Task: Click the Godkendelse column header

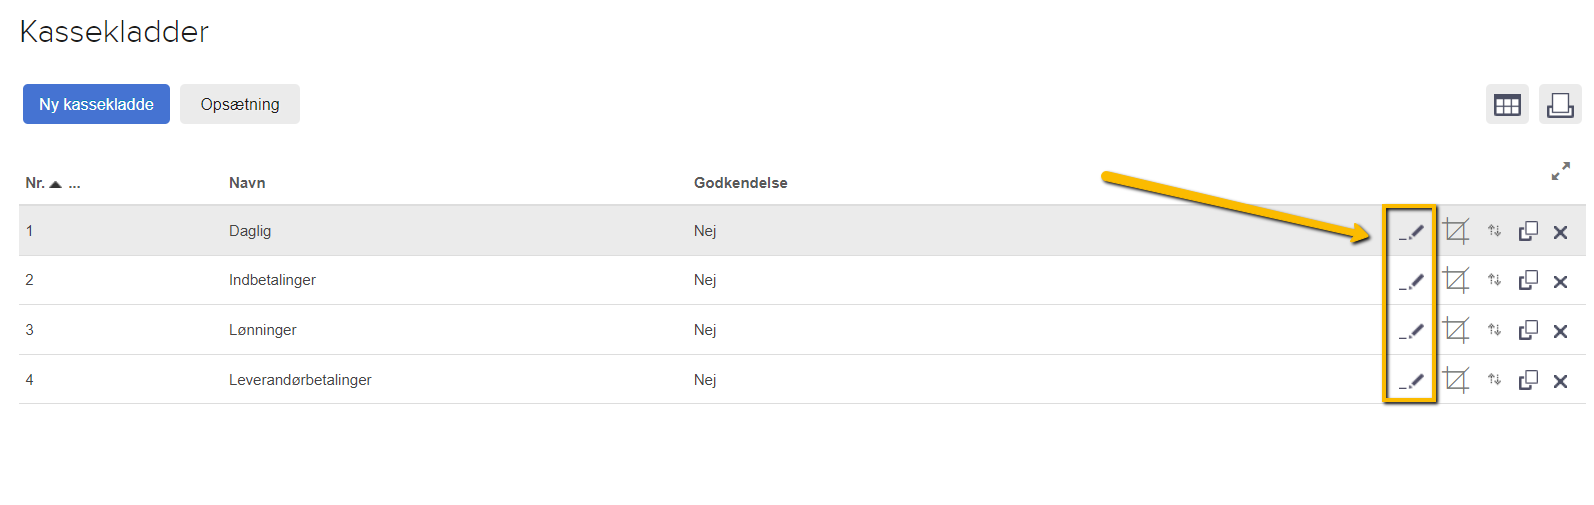Action: tap(740, 183)
